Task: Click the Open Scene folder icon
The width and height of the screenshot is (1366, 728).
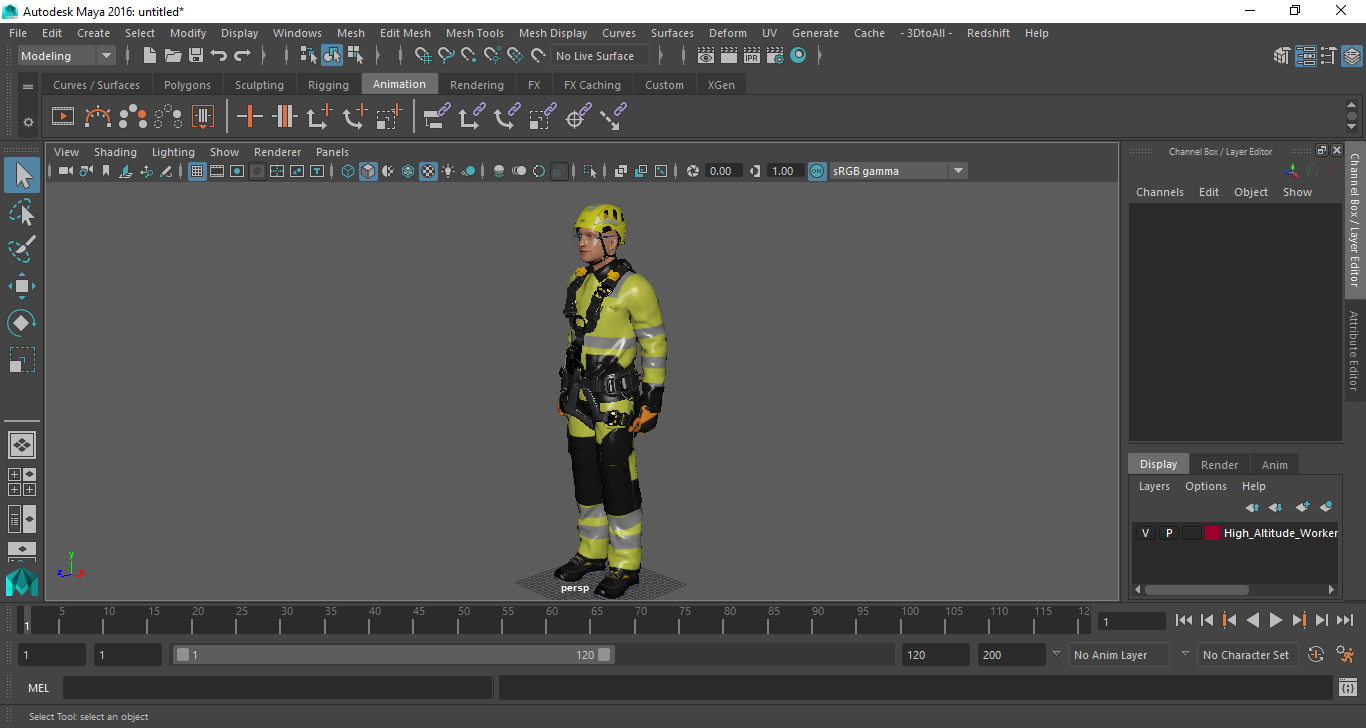Action: coord(172,56)
